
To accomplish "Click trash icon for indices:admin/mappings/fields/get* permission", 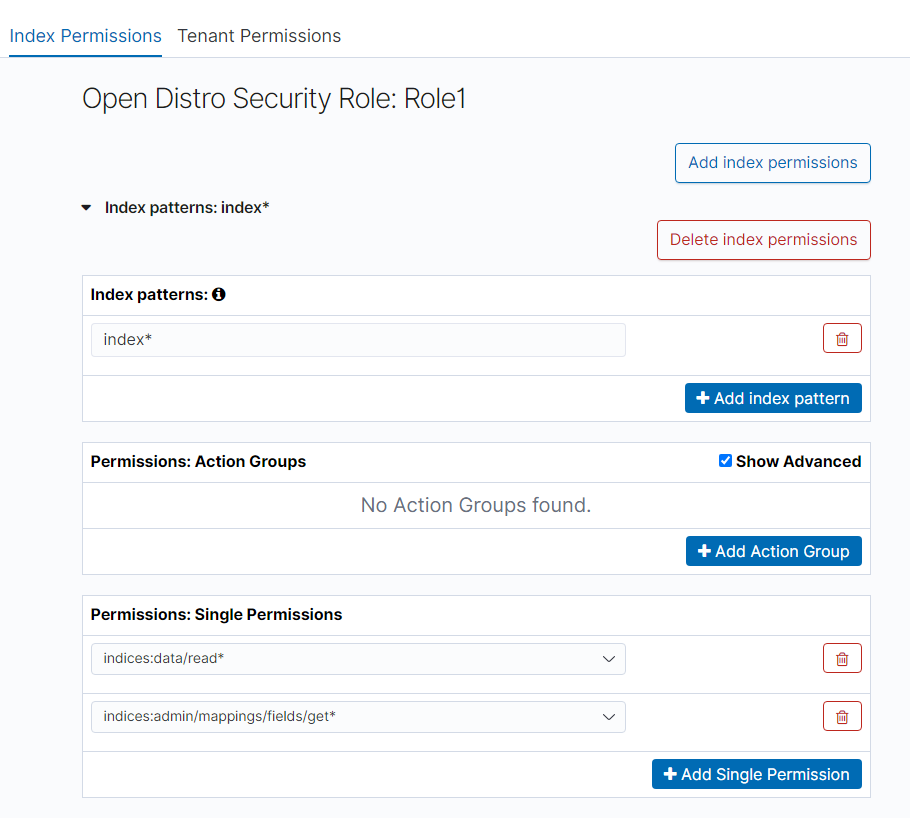I will (x=841, y=717).
